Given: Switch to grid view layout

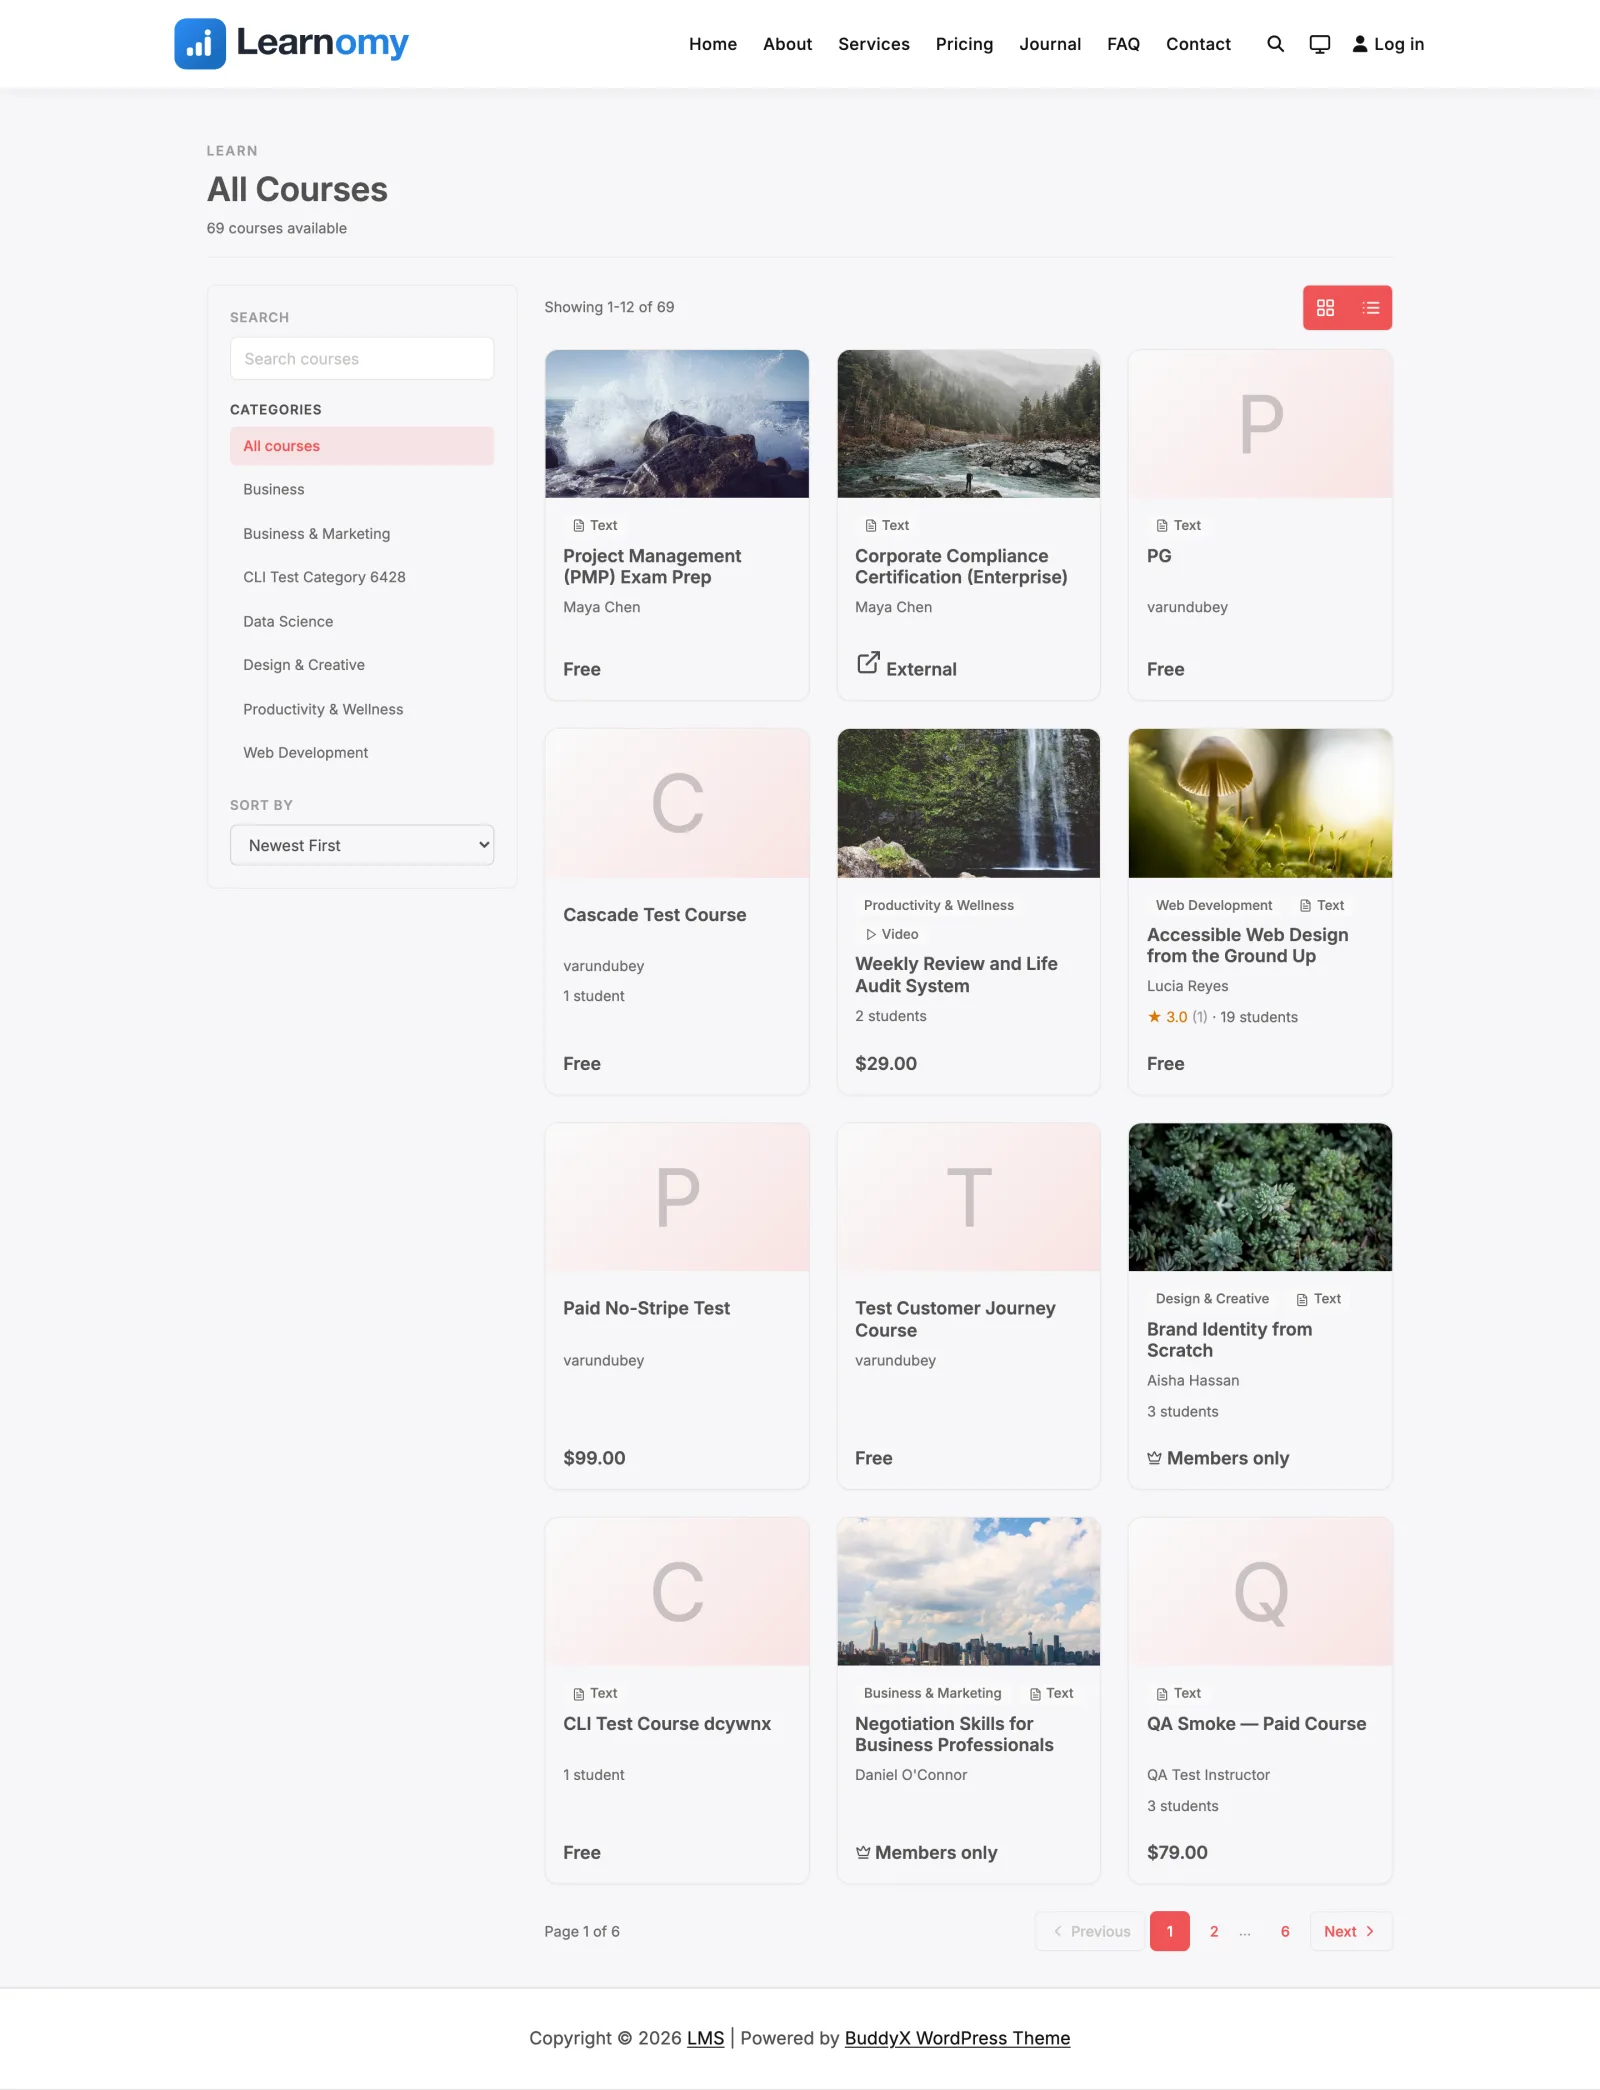Looking at the screenshot, I should point(1325,308).
